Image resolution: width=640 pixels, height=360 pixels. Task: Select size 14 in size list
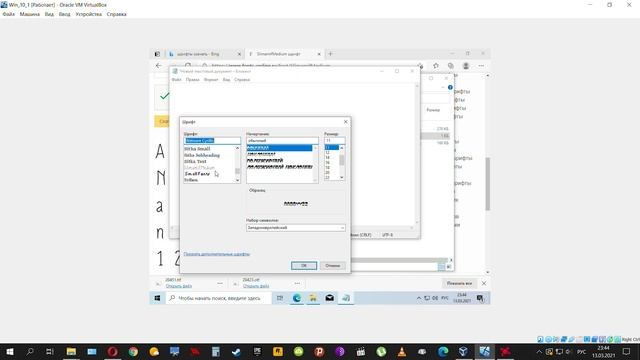328,157
